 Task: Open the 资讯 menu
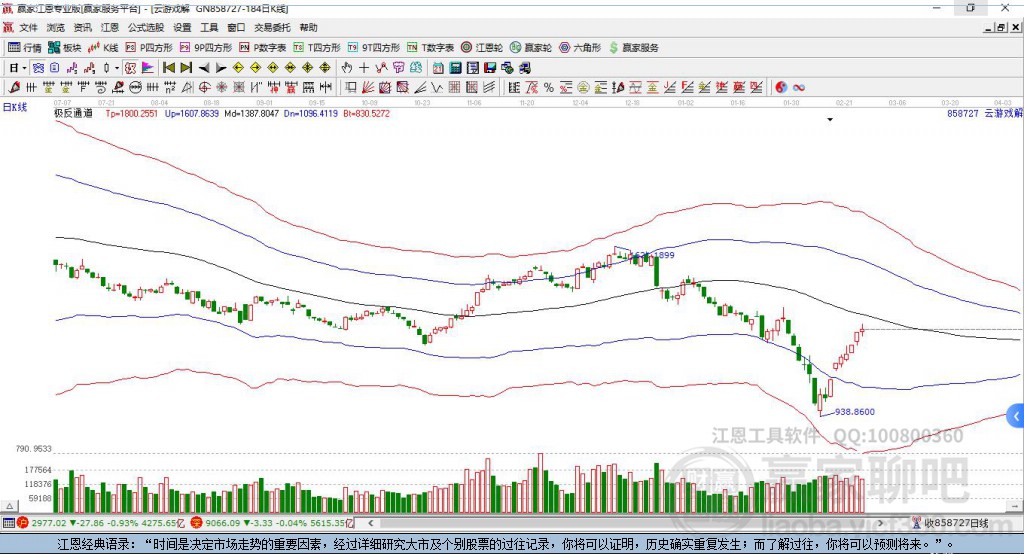tap(82, 27)
